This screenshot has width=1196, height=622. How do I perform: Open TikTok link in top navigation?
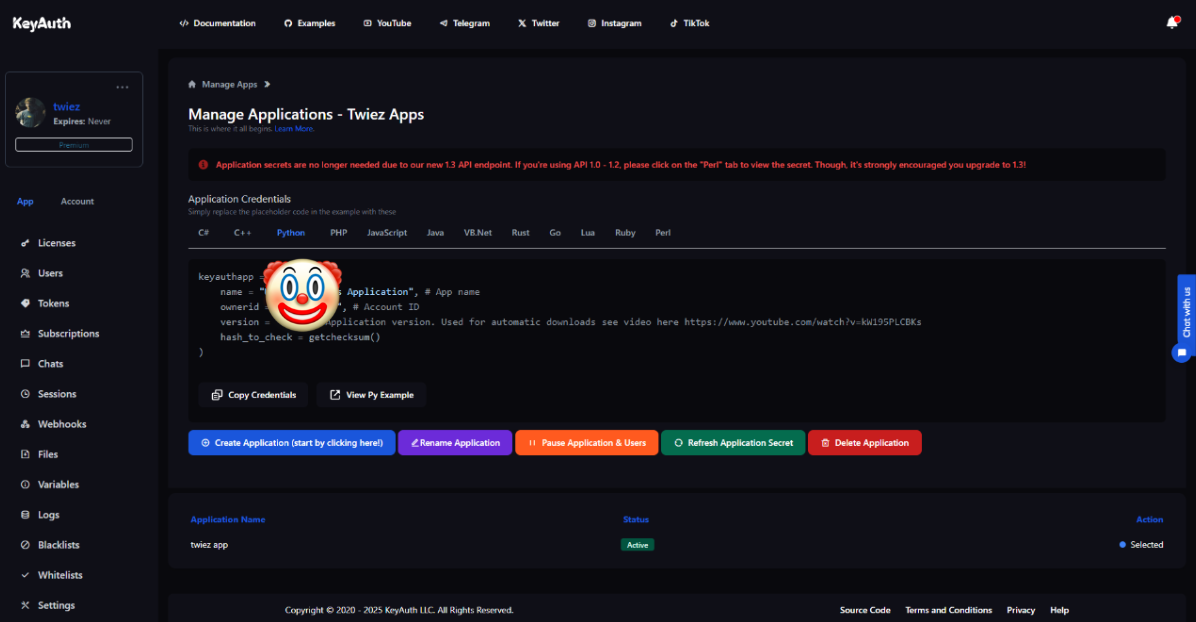click(690, 24)
